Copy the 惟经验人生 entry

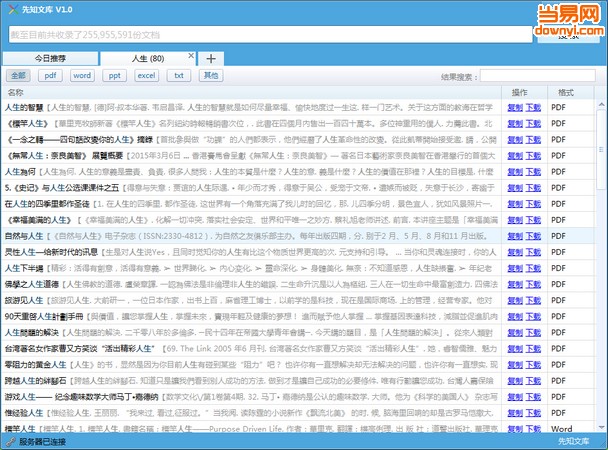[x=515, y=413]
